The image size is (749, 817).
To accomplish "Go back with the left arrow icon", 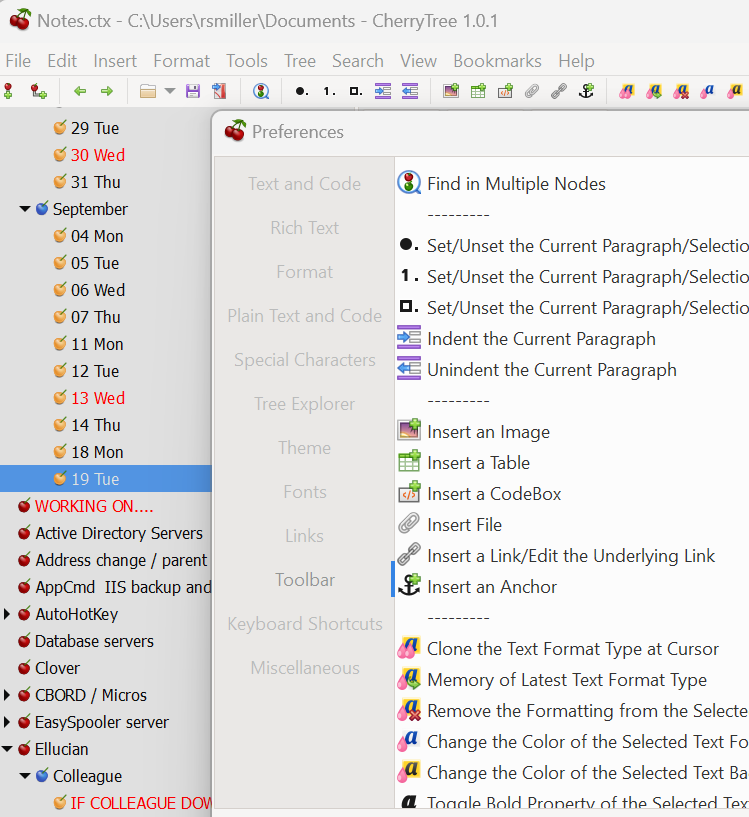I will tap(80, 91).
